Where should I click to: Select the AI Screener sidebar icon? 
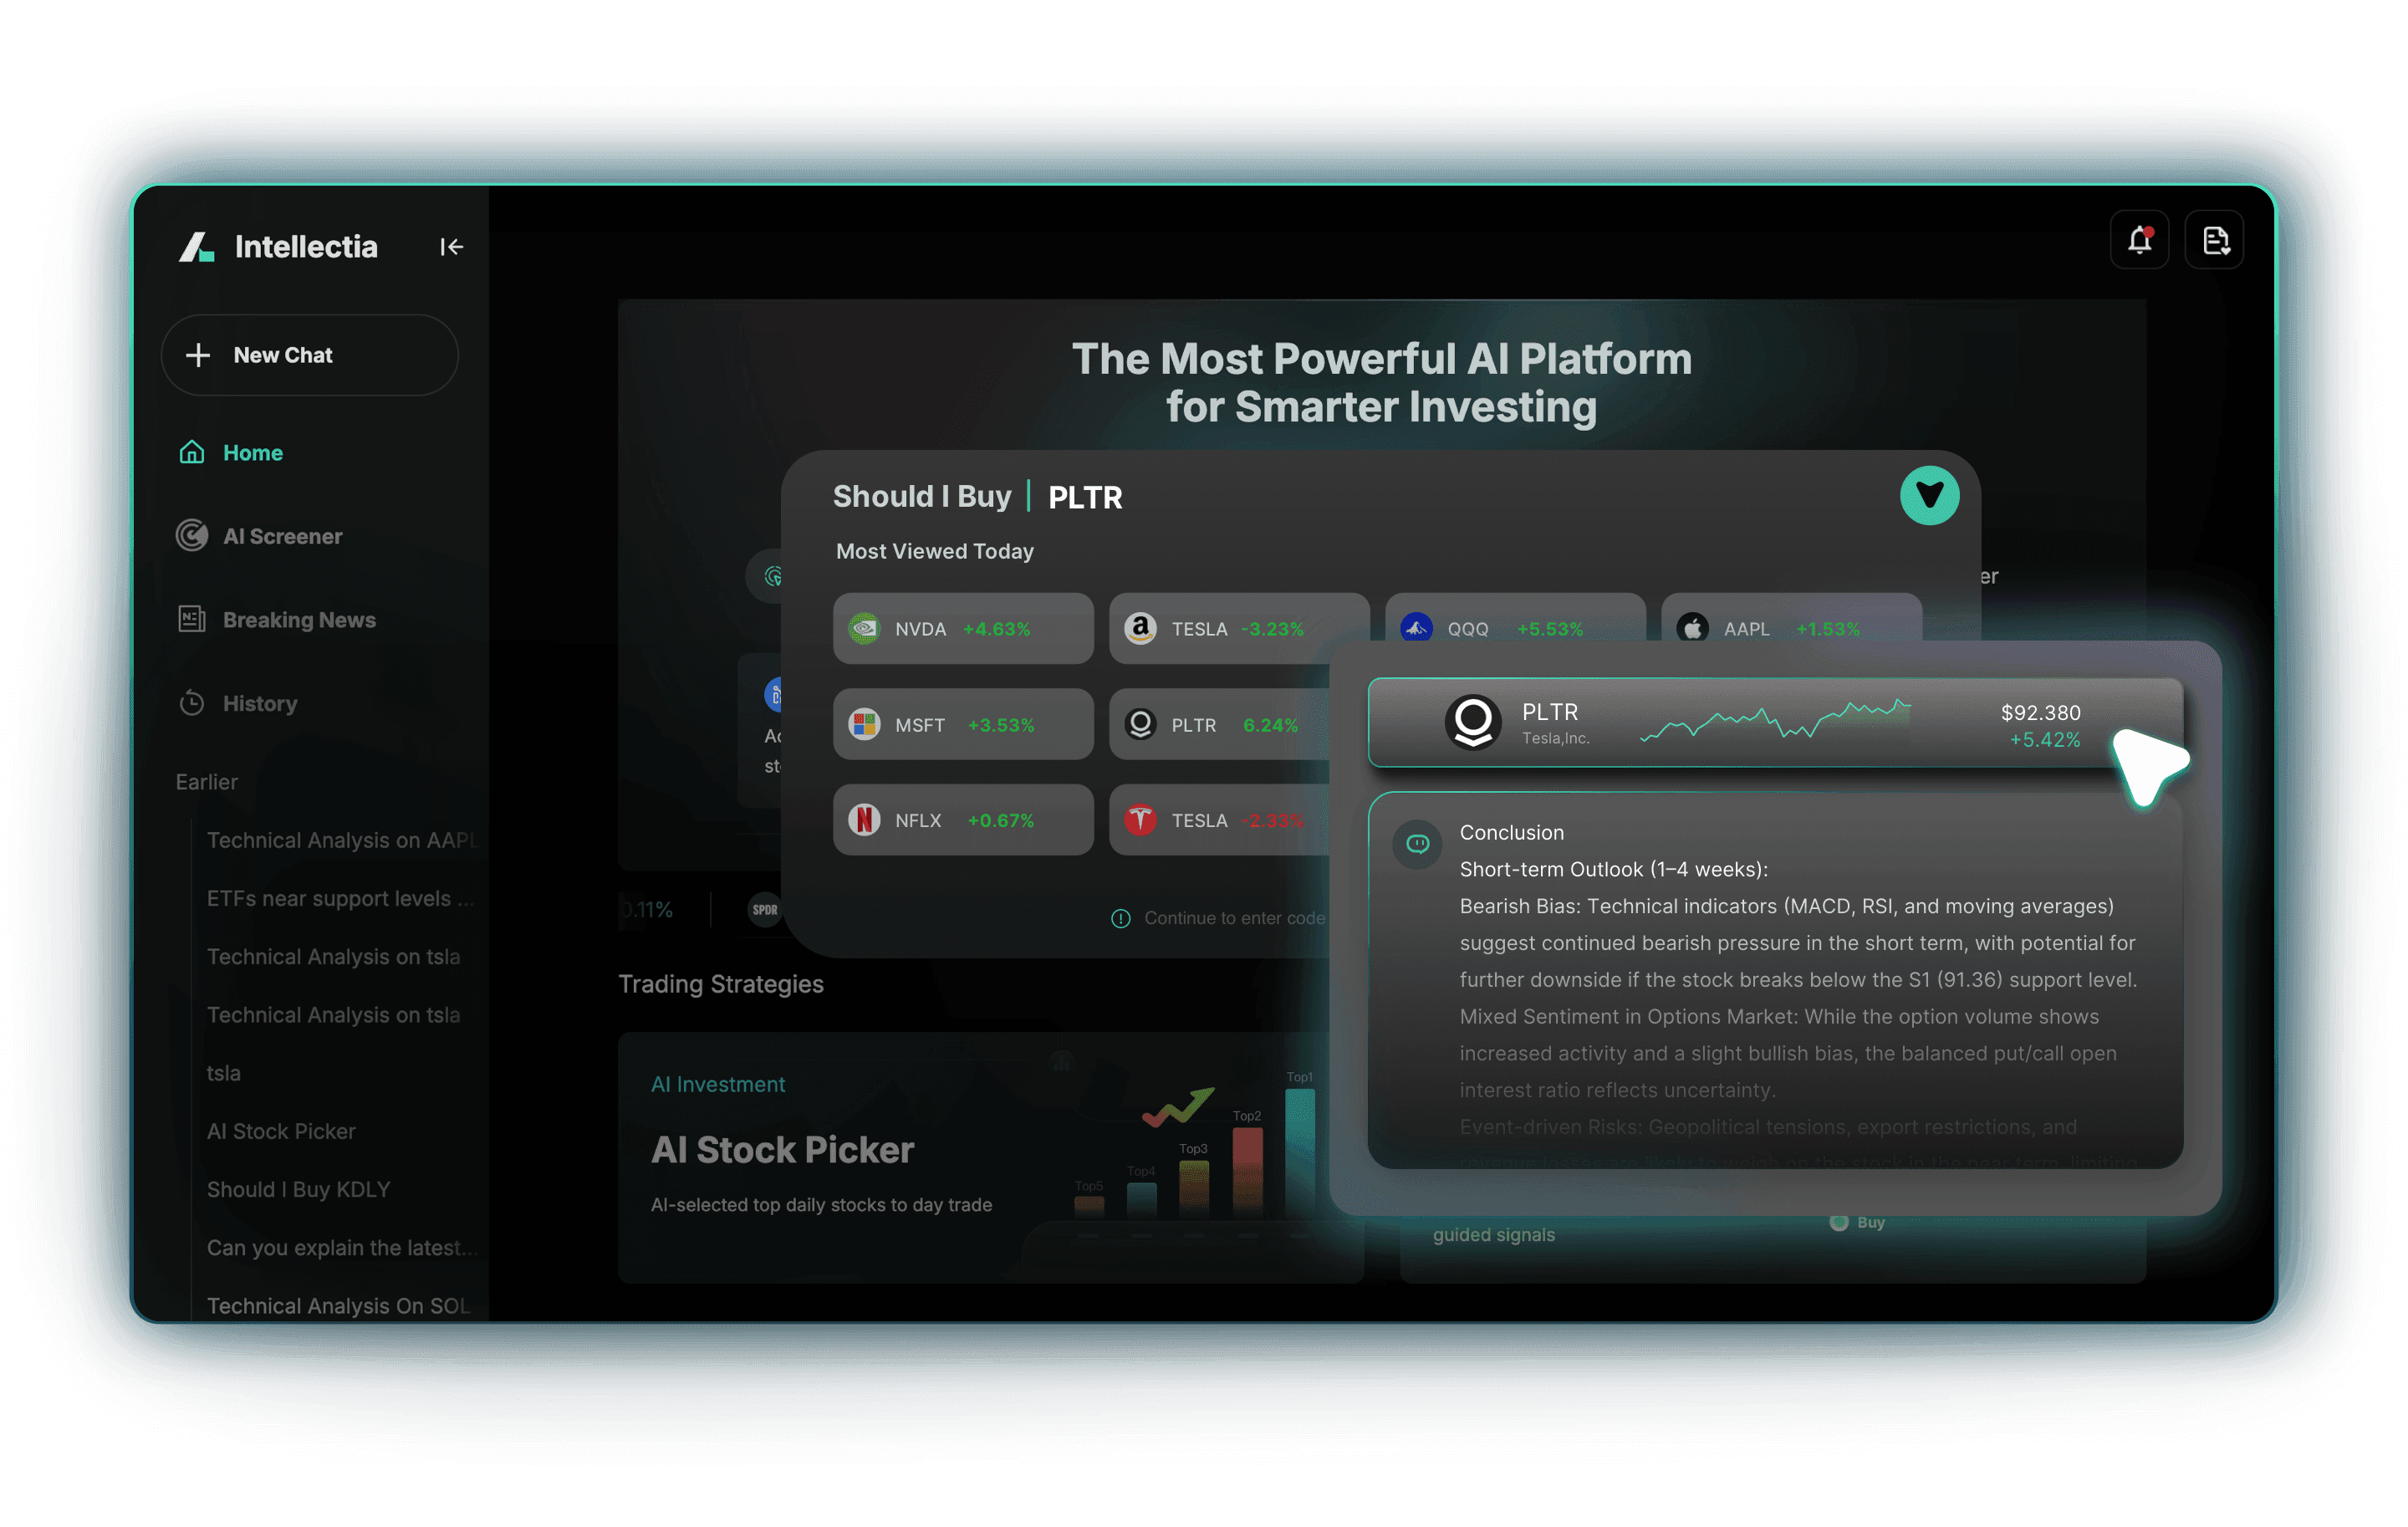(x=192, y=536)
